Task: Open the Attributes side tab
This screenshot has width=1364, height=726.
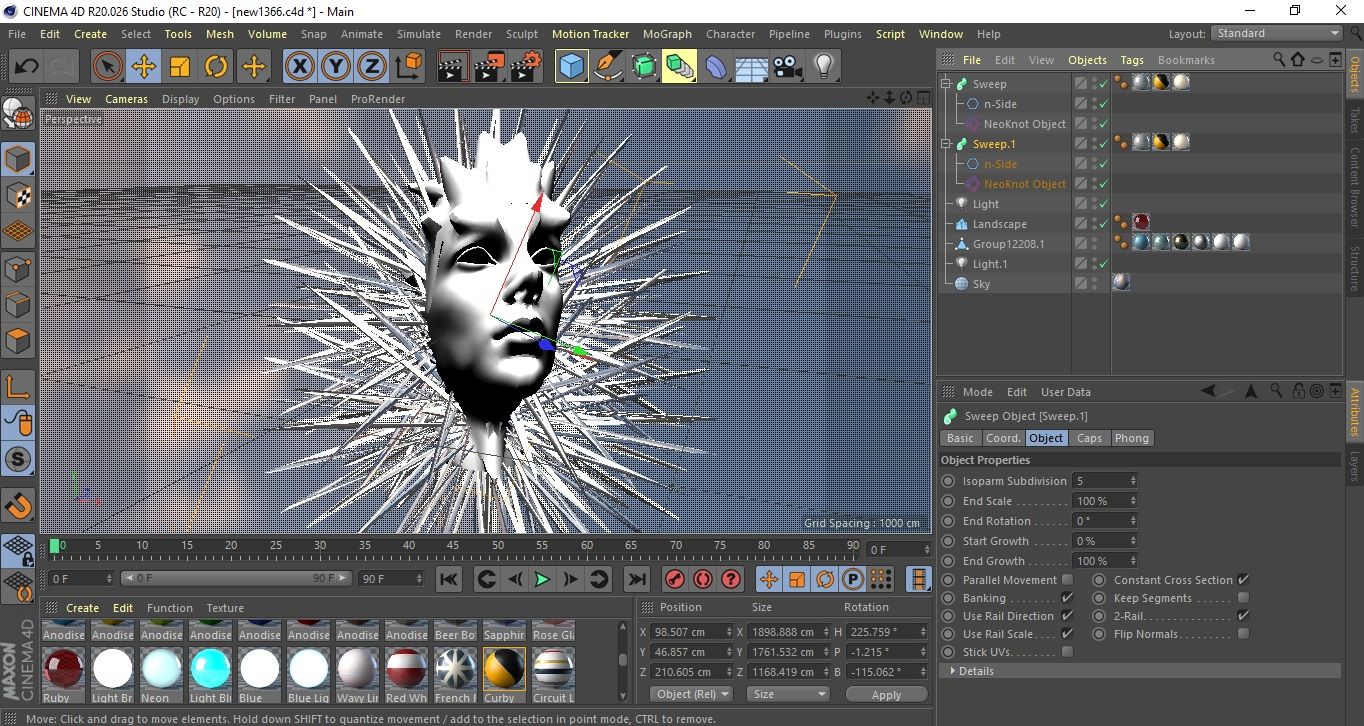Action: [x=1354, y=412]
